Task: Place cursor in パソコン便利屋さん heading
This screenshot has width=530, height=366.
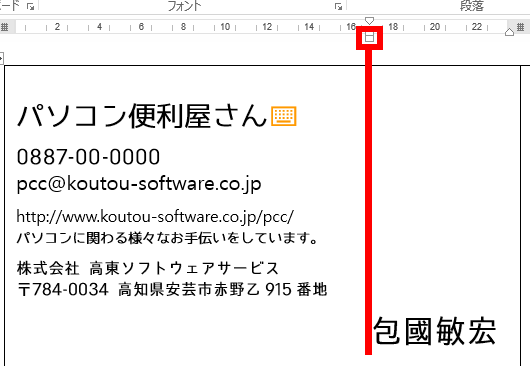Action: click(142, 116)
